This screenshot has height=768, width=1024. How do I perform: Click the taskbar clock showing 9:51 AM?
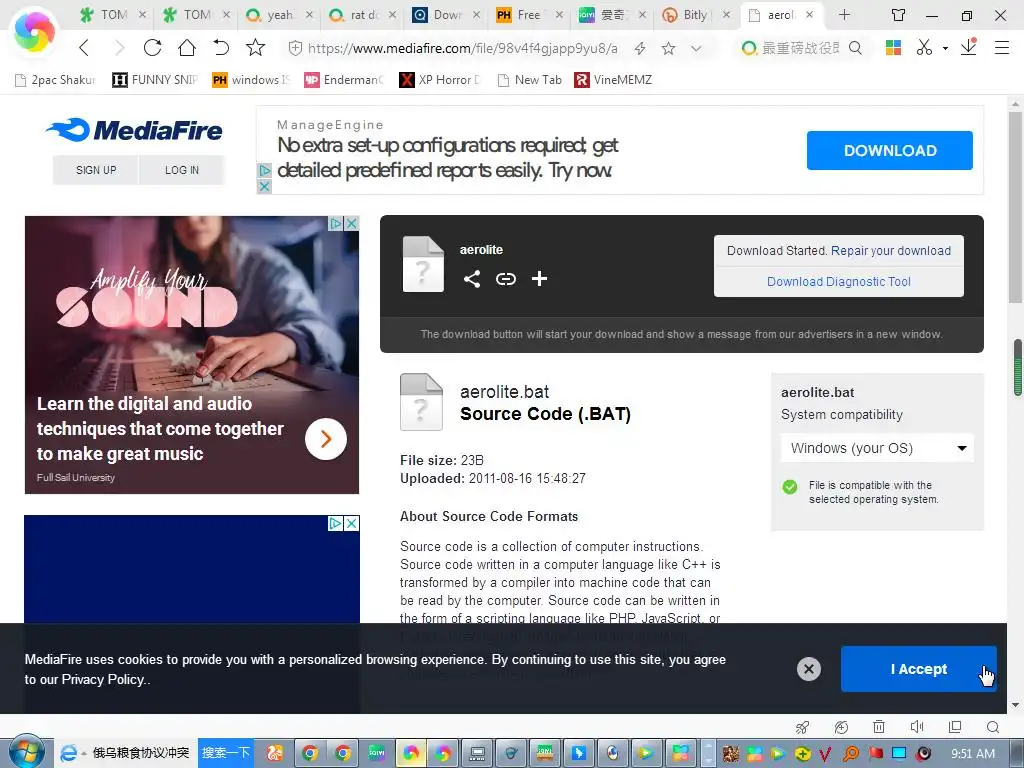(972, 753)
